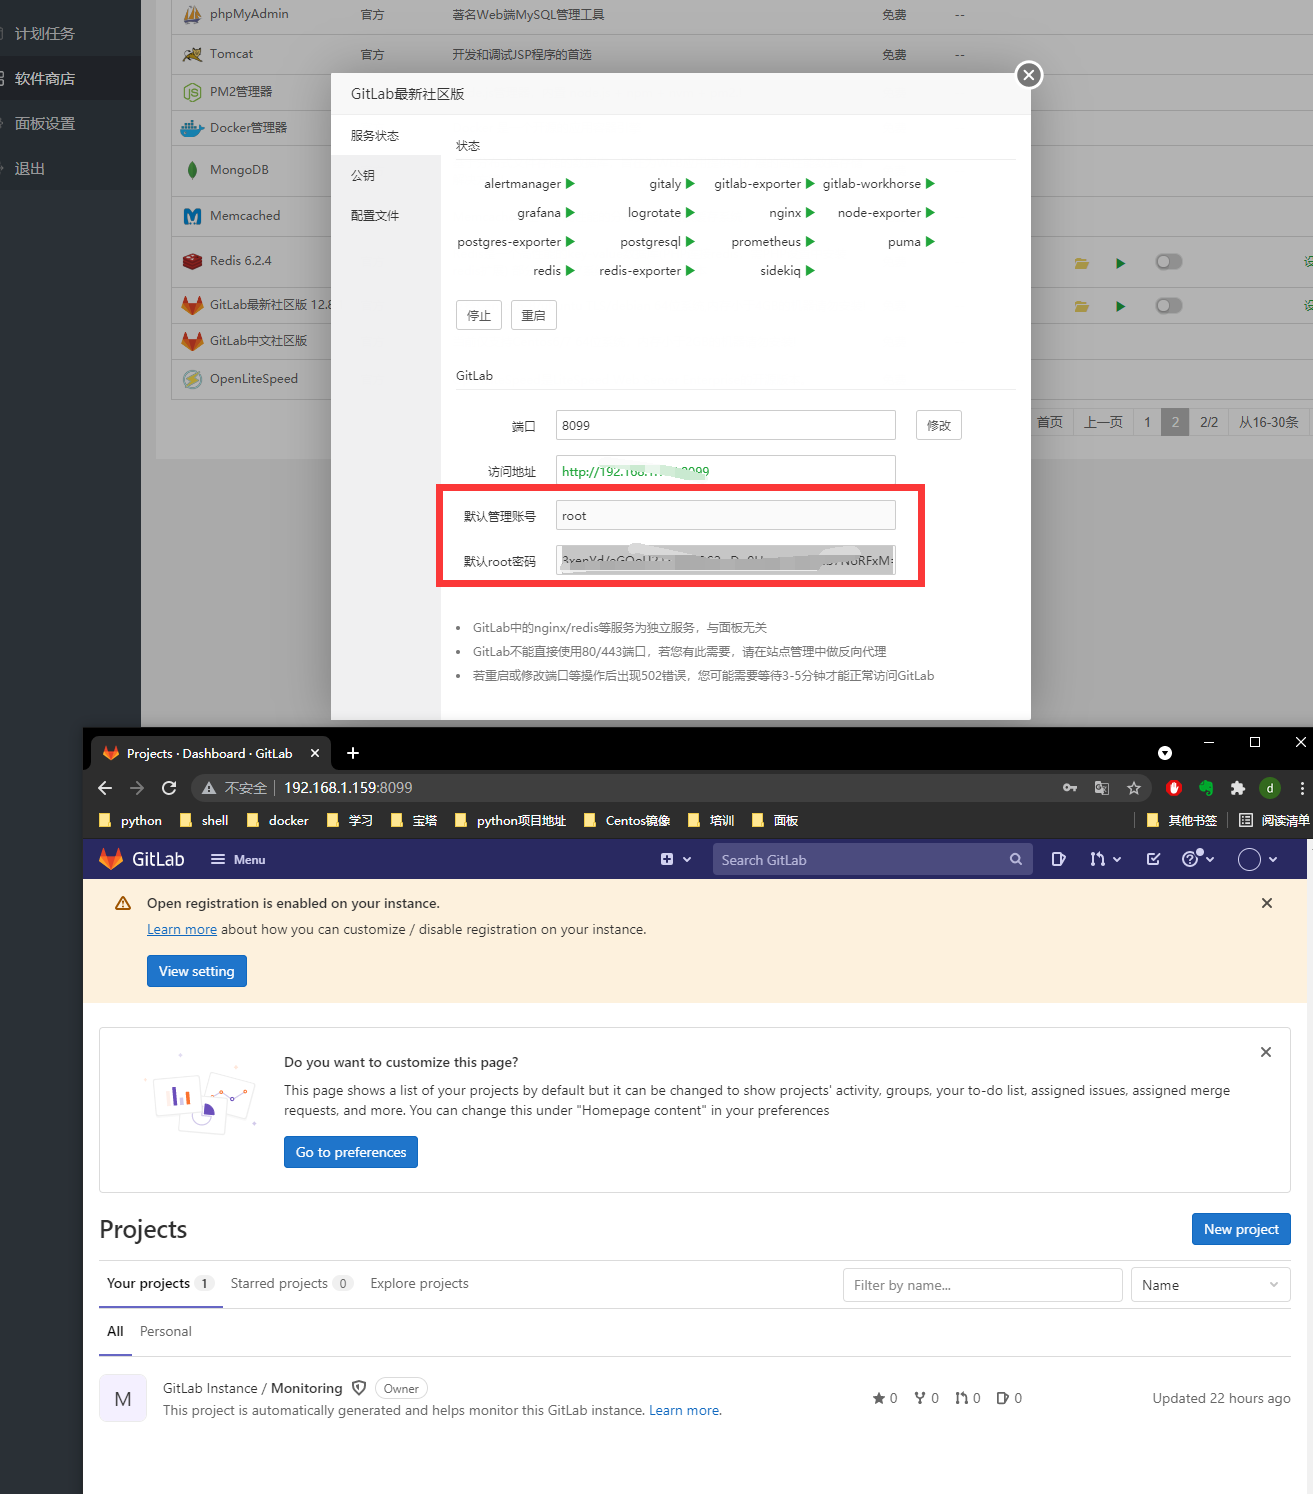Open the Monitoring project link
This screenshot has width=1313, height=1494.
tap(253, 1388)
